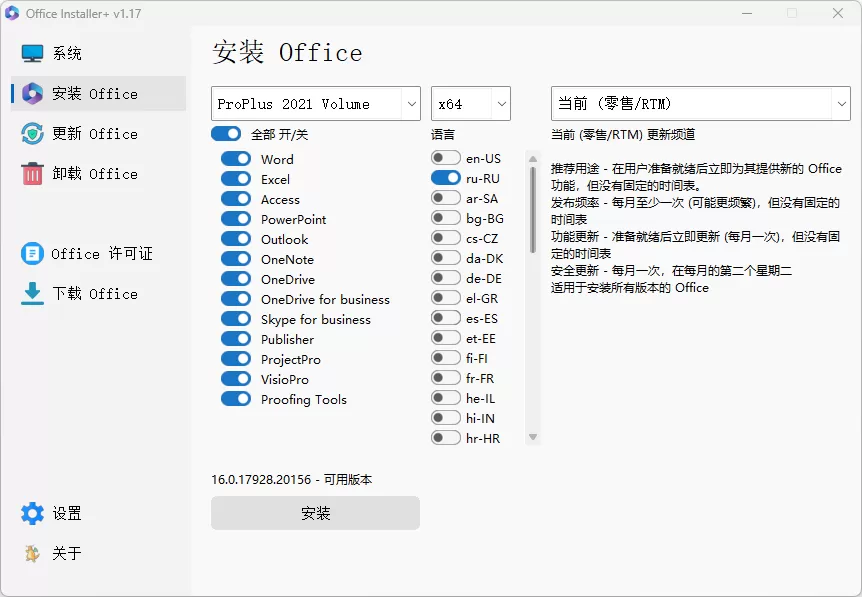Click the 安装 install button
This screenshot has width=862, height=597.
tap(315, 513)
